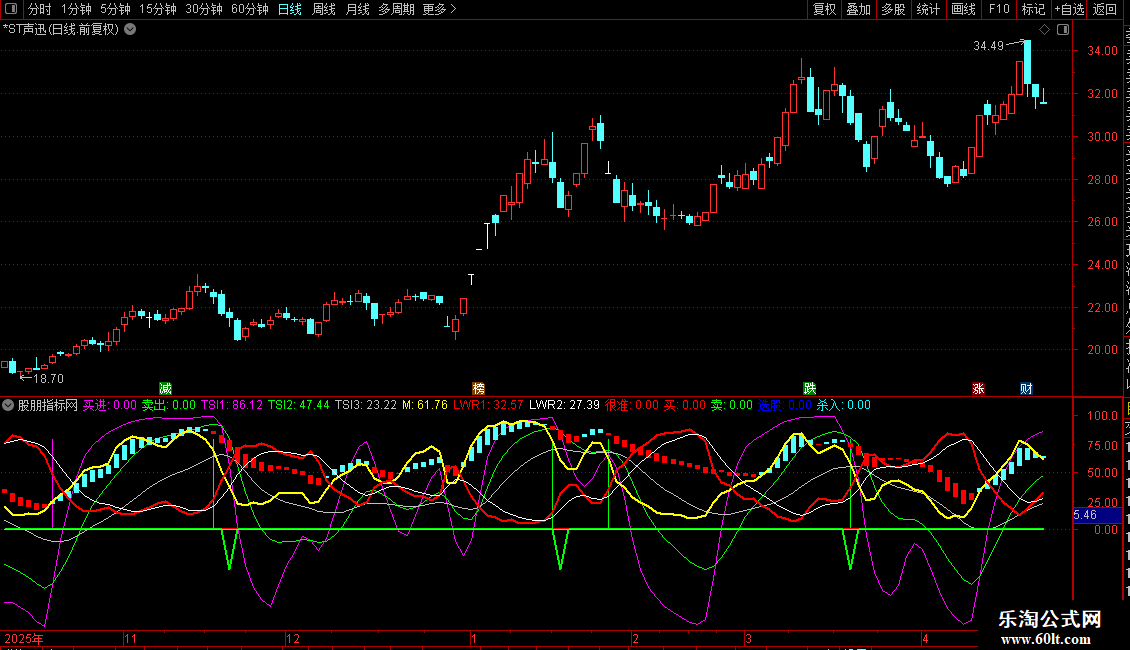Image resolution: width=1130 pixels, height=650 pixels.
Task: Open F10 company info
Action: 999,9
